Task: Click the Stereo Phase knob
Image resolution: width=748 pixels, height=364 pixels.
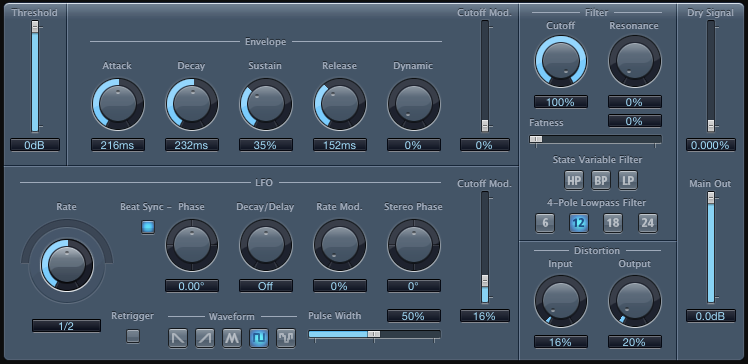Action: coord(414,245)
